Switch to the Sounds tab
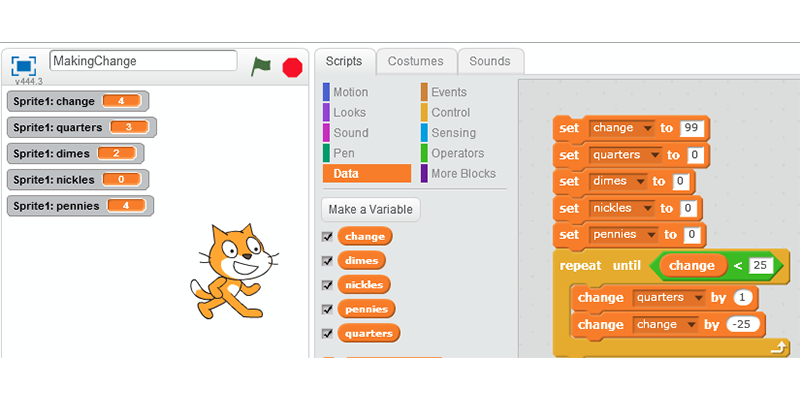This screenshot has width=800, height=400. (x=490, y=62)
